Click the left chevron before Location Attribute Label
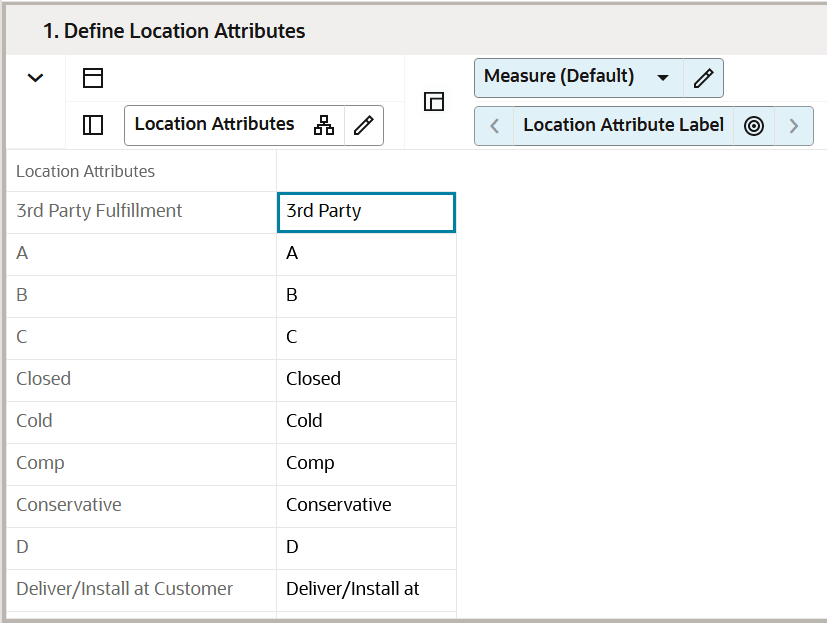 click(494, 125)
